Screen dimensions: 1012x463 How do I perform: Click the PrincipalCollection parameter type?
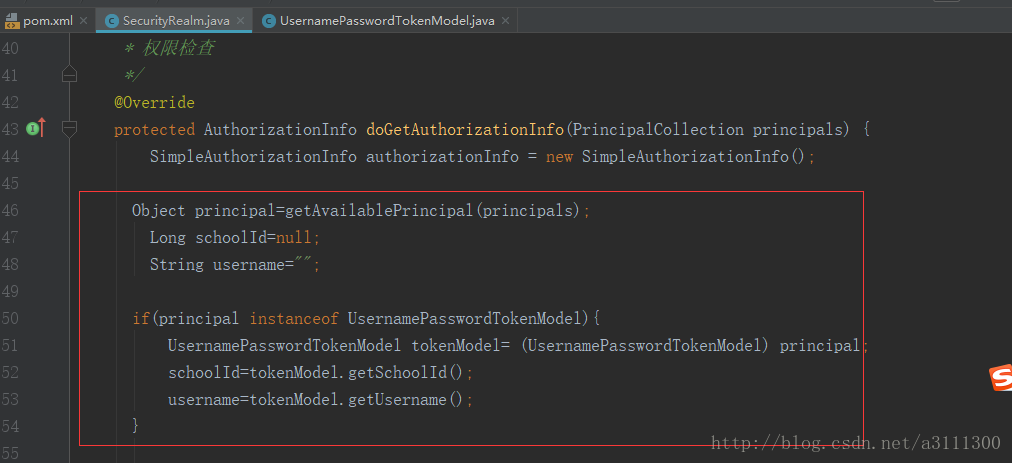tap(658, 130)
